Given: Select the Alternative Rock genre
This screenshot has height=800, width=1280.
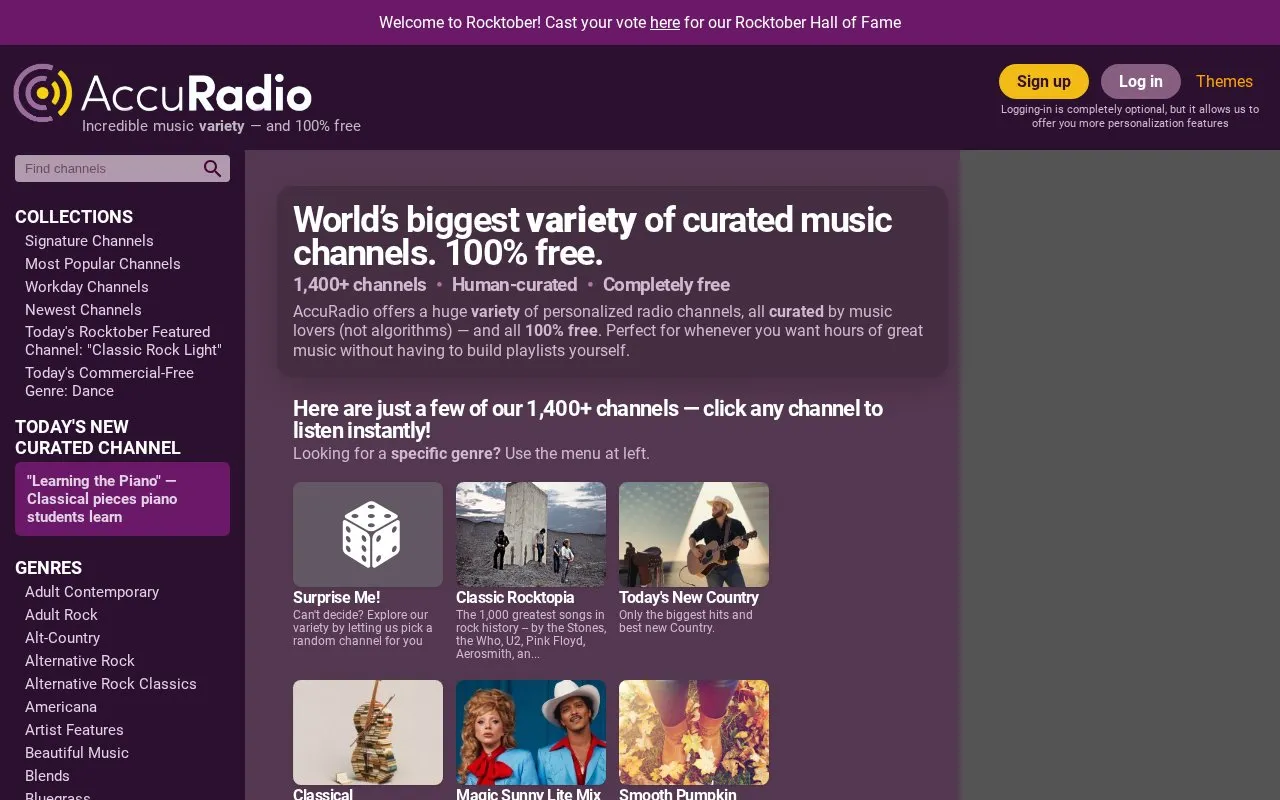Looking at the screenshot, I should pyautogui.click(x=80, y=661).
